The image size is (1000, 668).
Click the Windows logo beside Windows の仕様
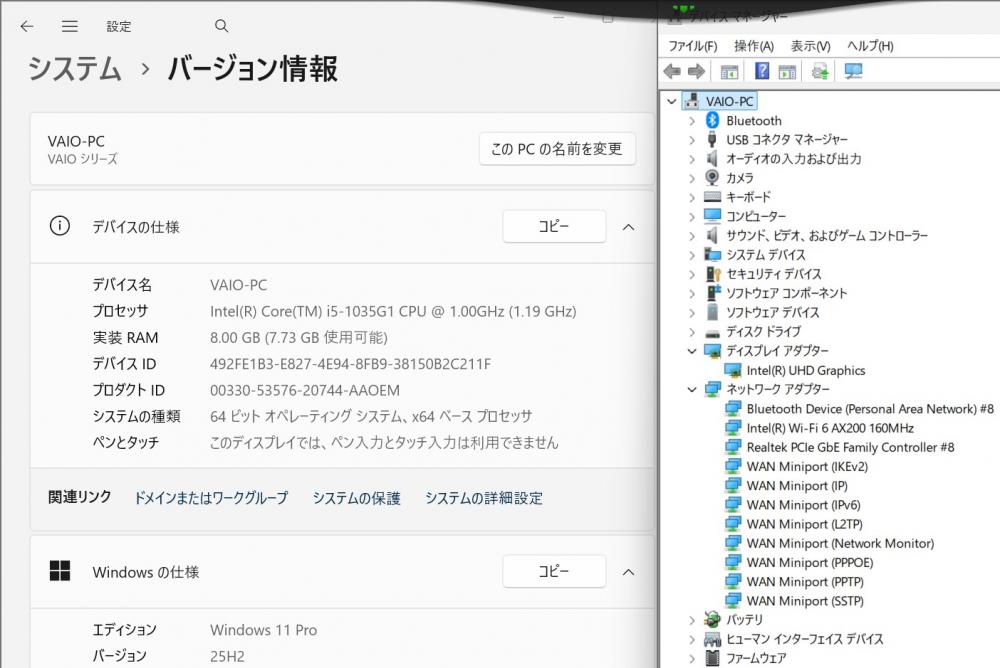click(60, 571)
